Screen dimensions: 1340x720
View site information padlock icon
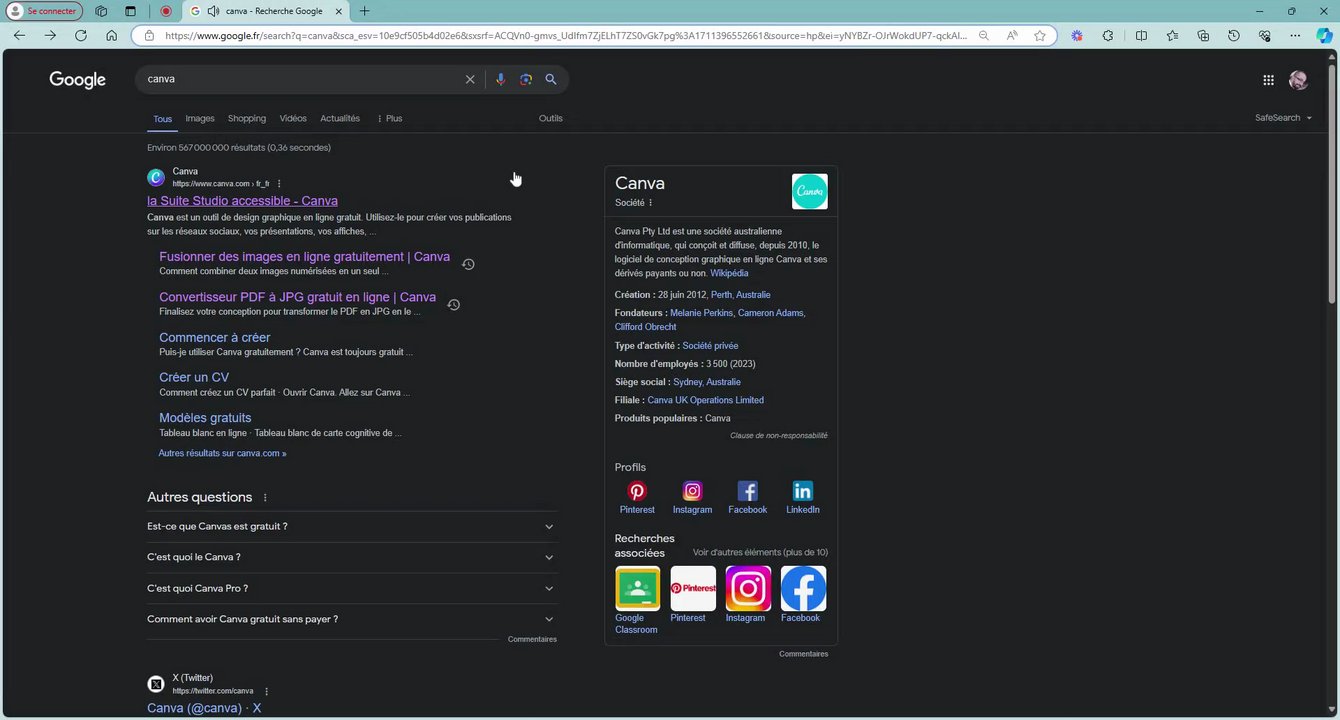149,35
